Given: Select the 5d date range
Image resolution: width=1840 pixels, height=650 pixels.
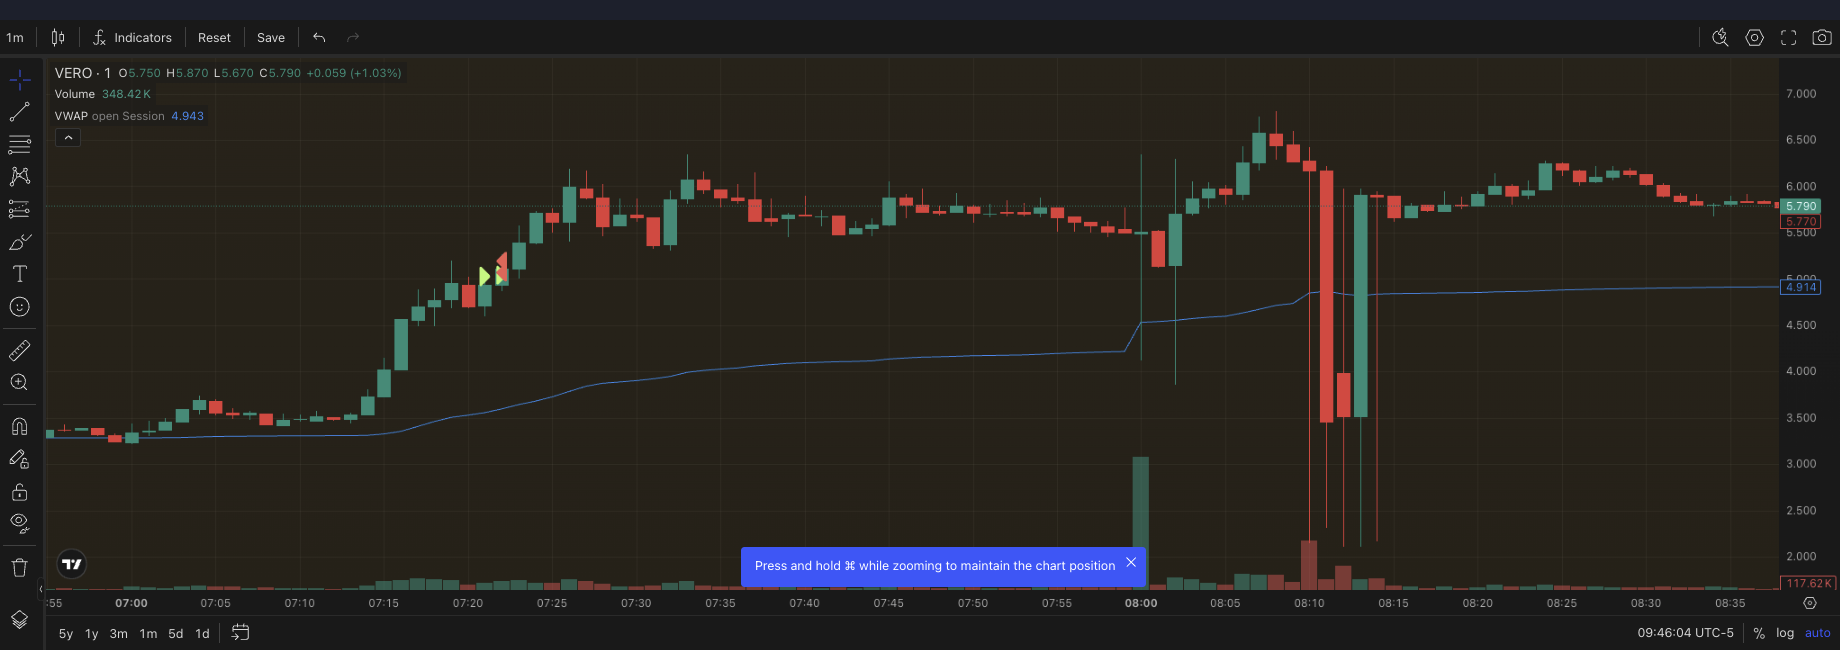Looking at the screenshot, I should pos(175,634).
